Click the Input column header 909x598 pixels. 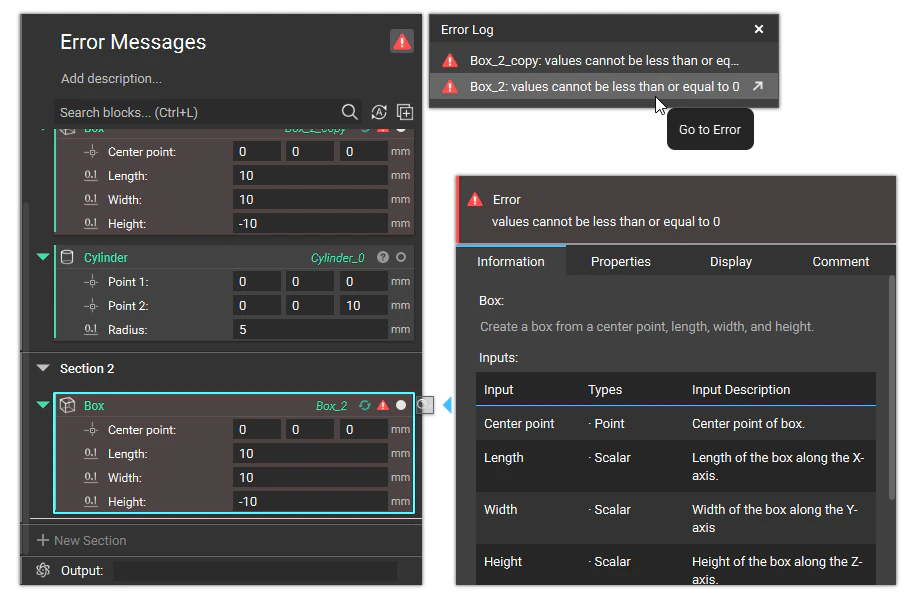click(499, 389)
